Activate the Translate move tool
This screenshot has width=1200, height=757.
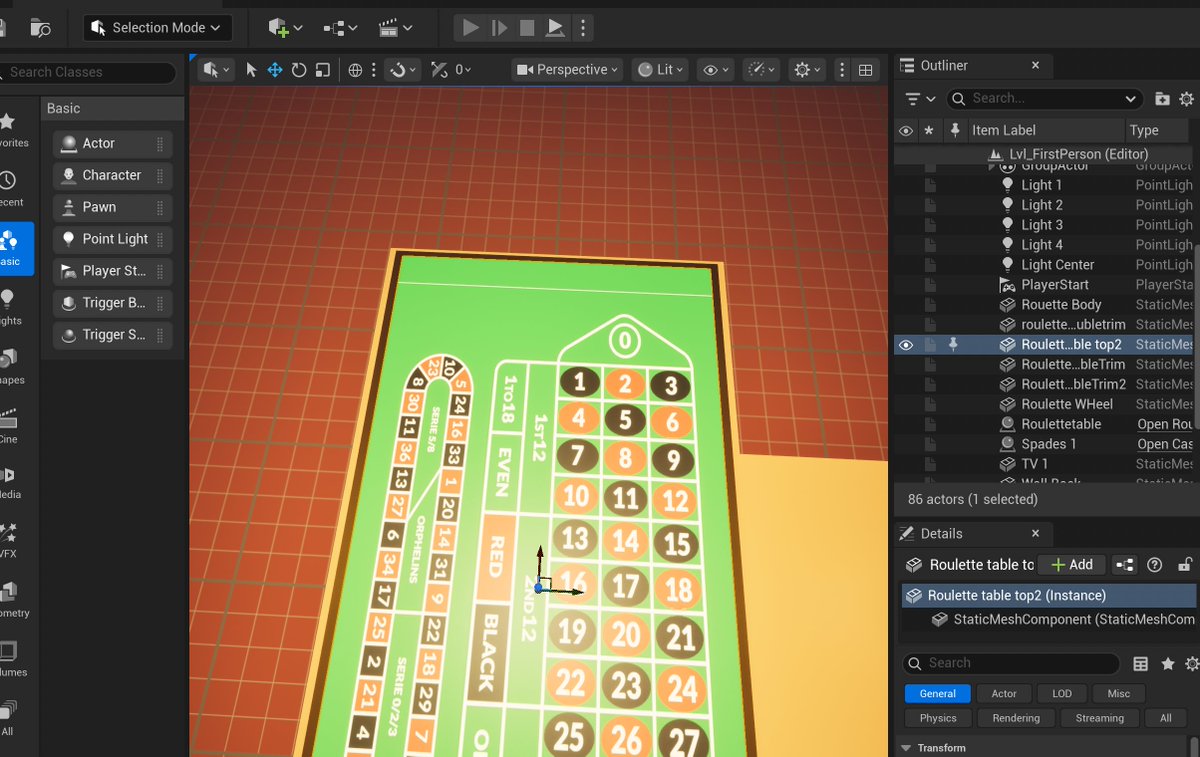pos(275,69)
